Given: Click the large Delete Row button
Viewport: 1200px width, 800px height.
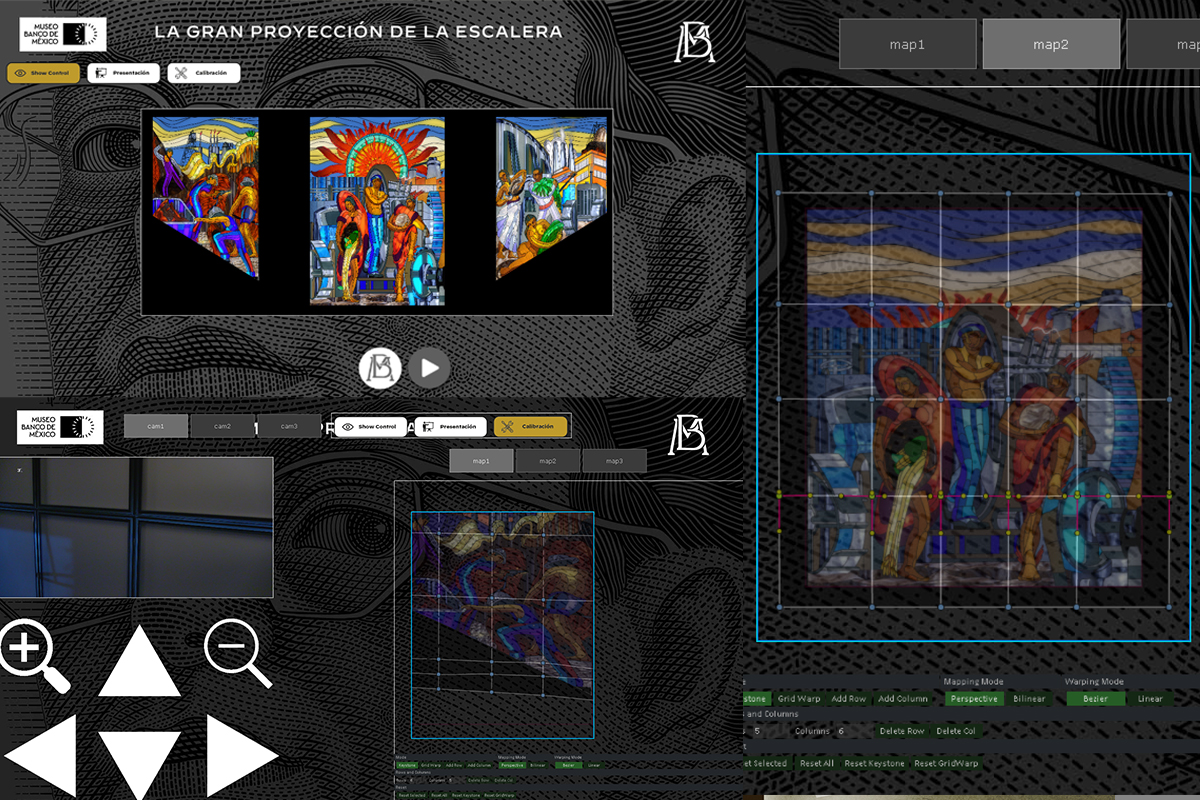Looking at the screenshot, I should 902,731.
